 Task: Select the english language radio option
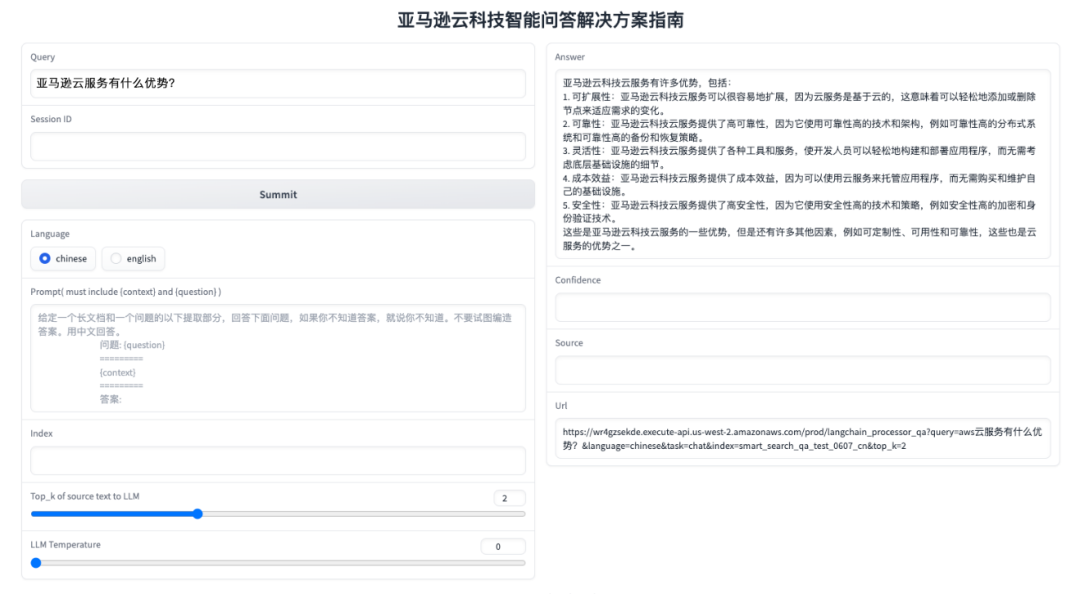134,258
